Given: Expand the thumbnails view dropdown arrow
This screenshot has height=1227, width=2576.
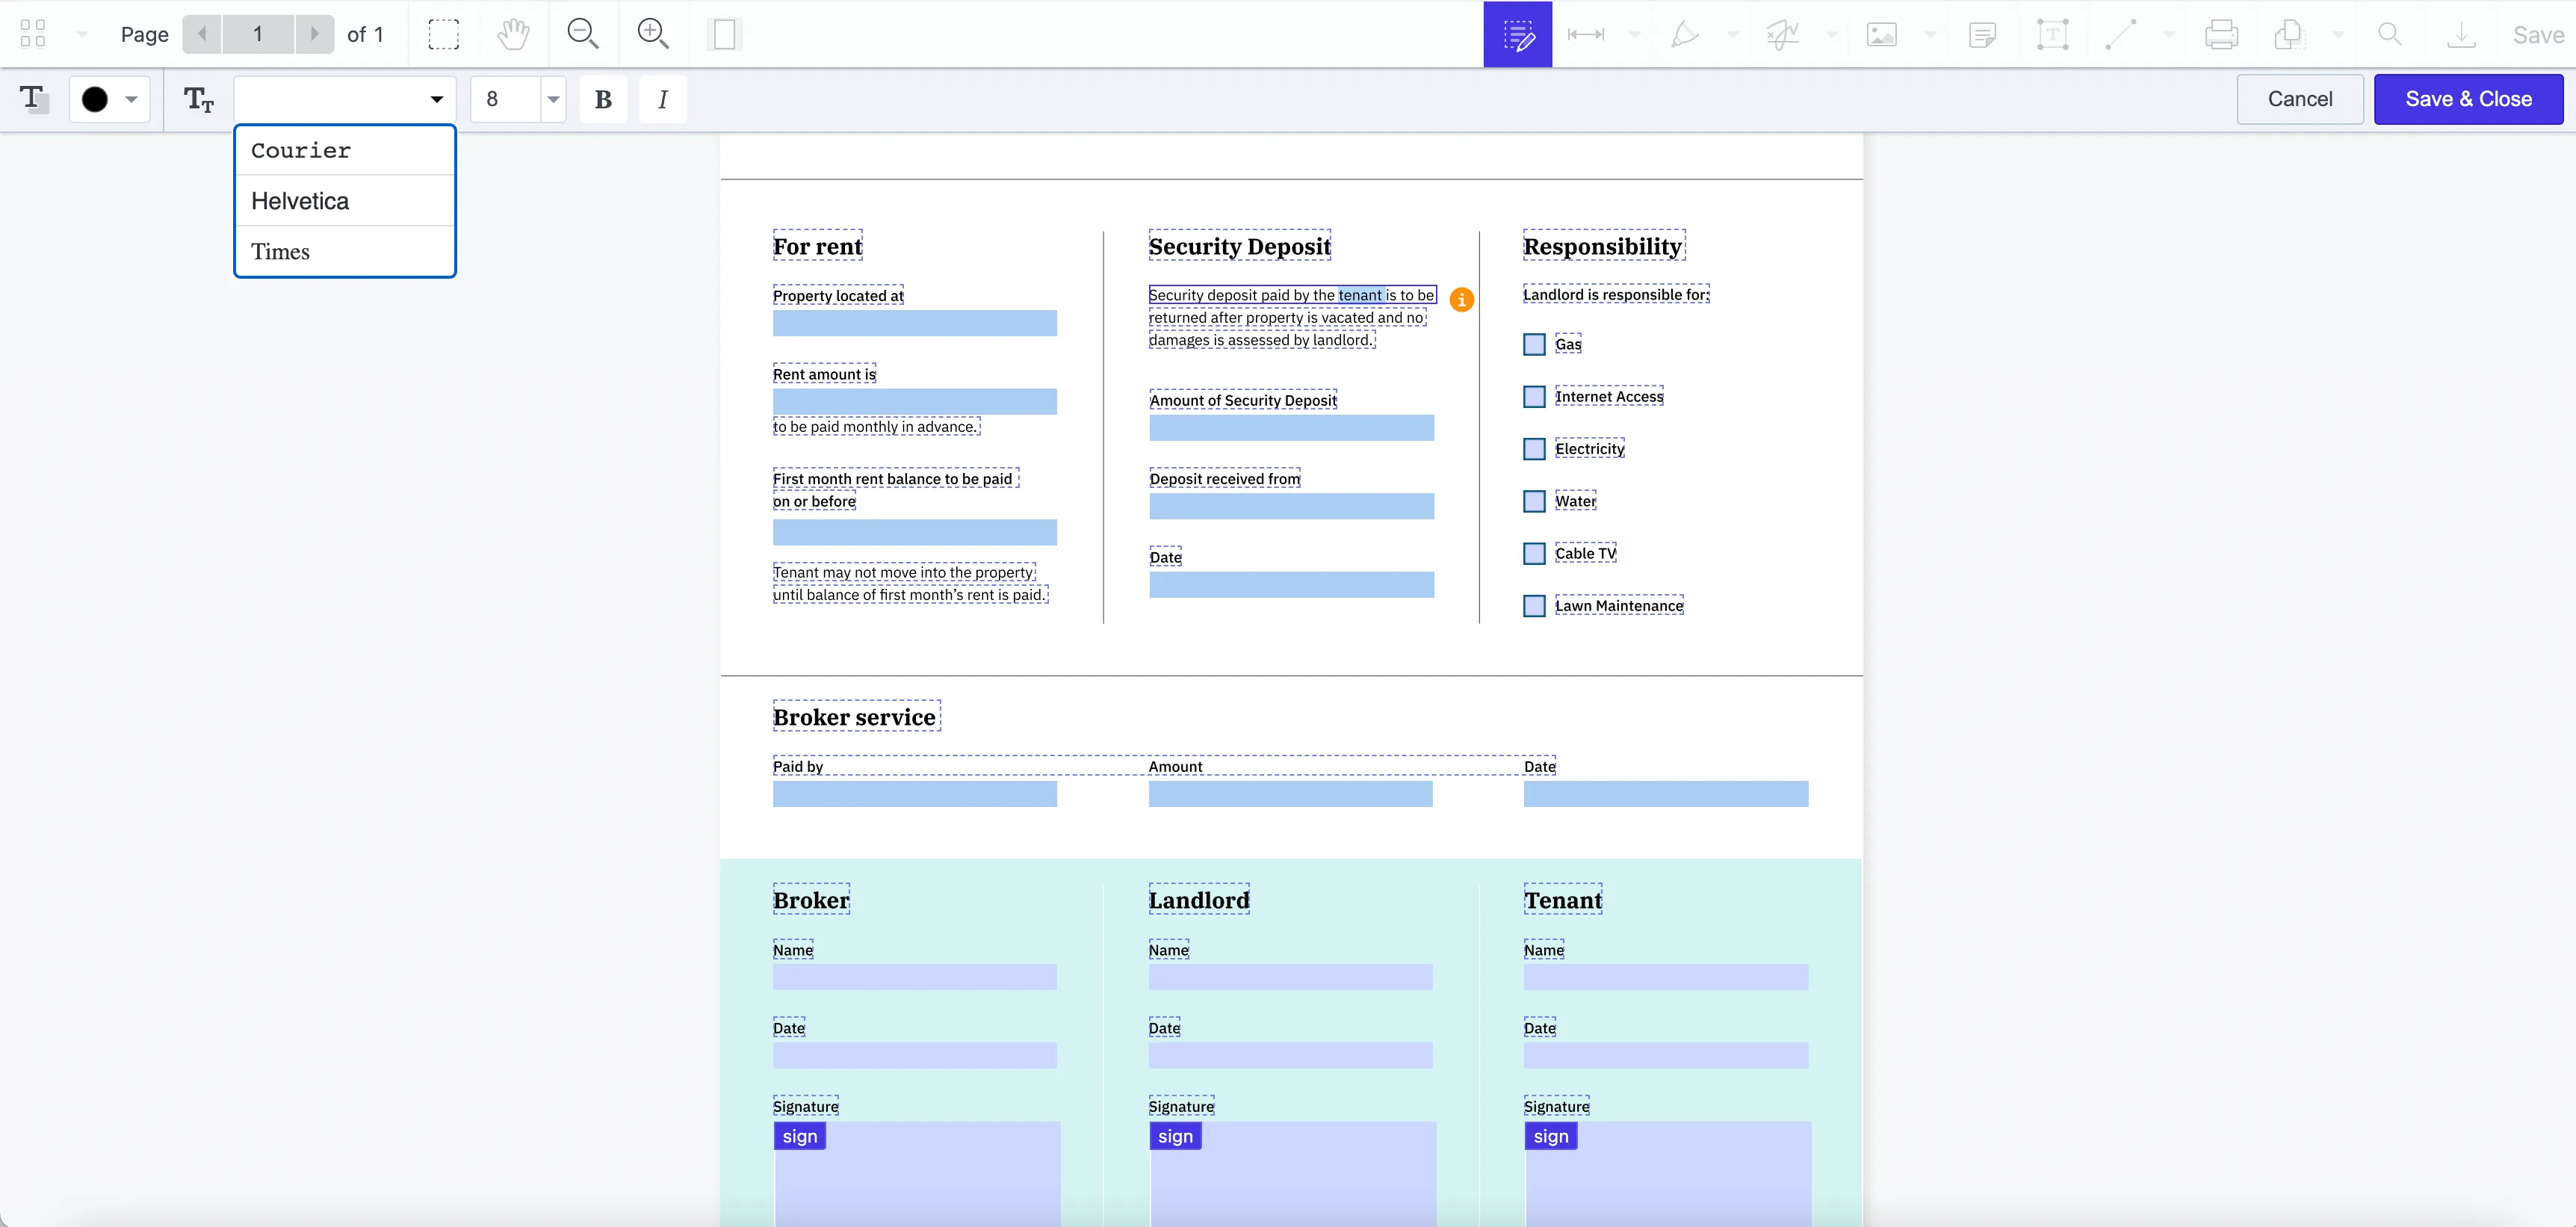Looking at the screenshot, I should [83, 34].
